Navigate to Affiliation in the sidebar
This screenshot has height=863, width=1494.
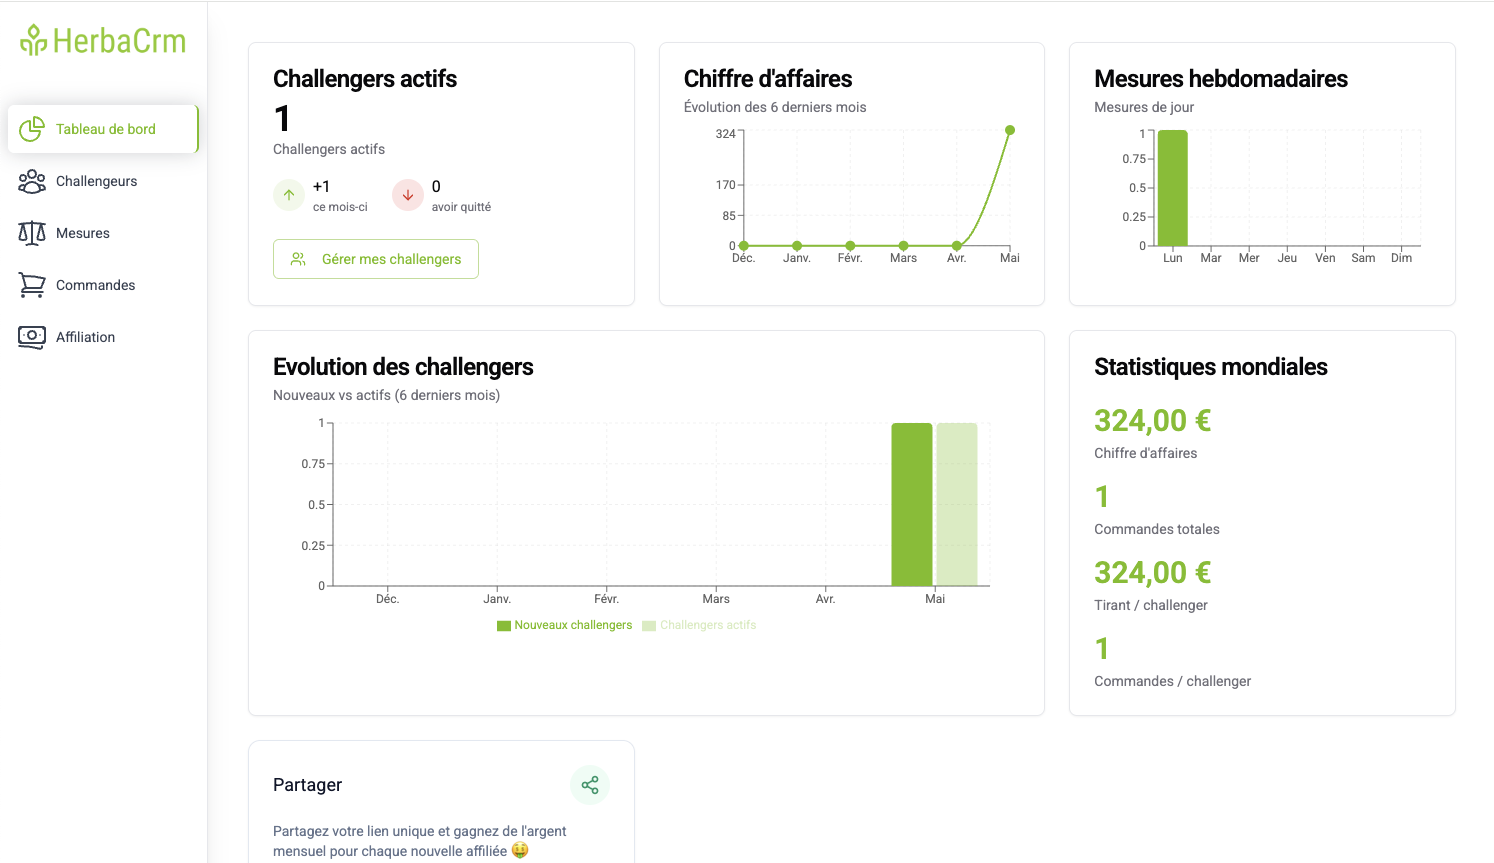[x=85, y=337]
